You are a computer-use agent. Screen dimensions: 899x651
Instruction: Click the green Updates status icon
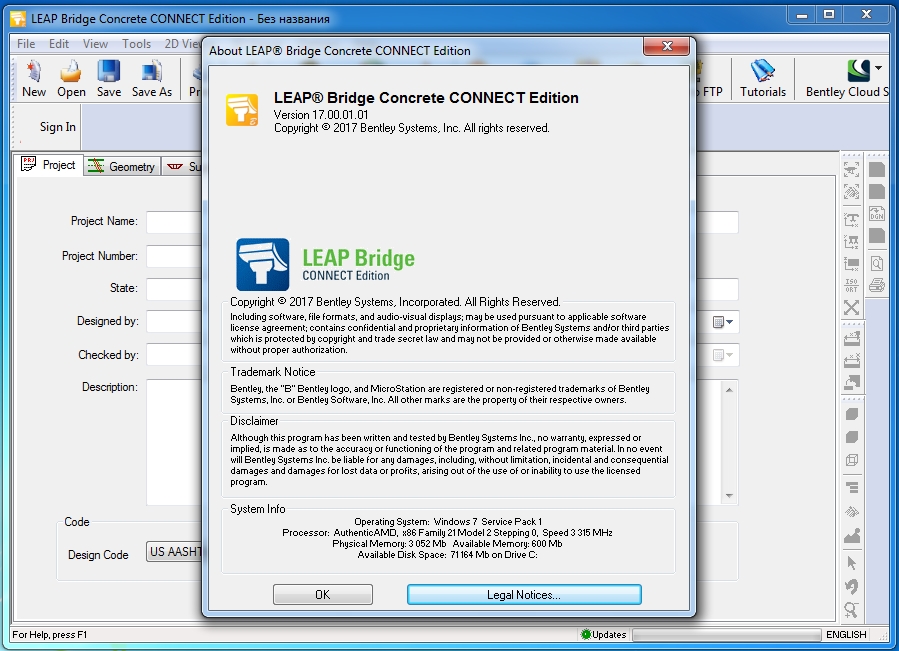(x=585, y=634)
